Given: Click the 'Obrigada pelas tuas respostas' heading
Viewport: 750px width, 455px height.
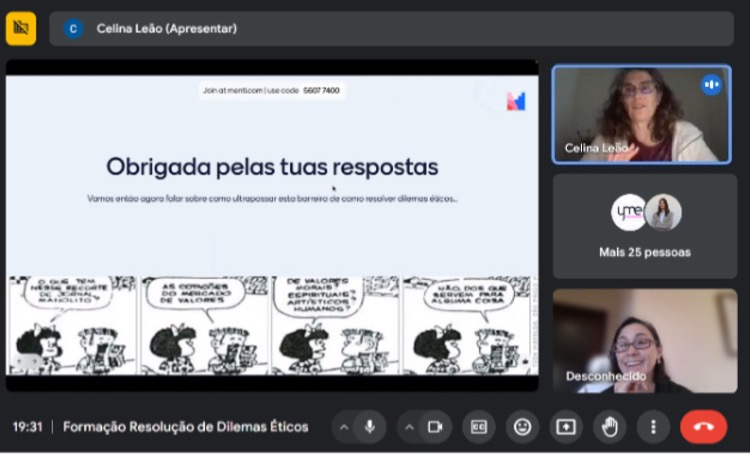Looking at the screenshot, I should pyautogui.click(x=272, y=167).
